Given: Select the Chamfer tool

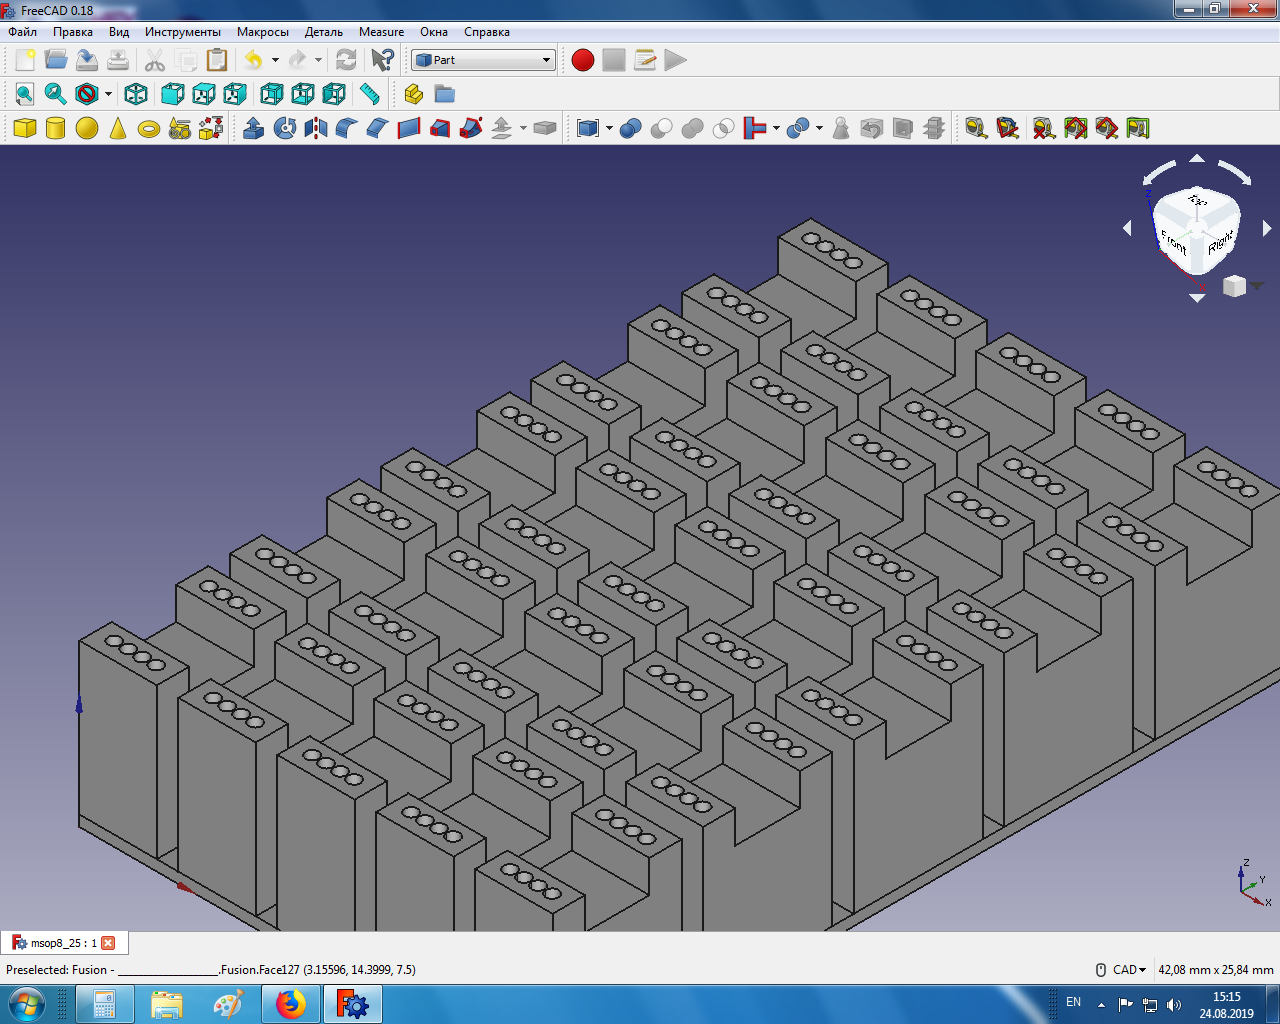Looking at the screenshot, I should coord(378,128).
